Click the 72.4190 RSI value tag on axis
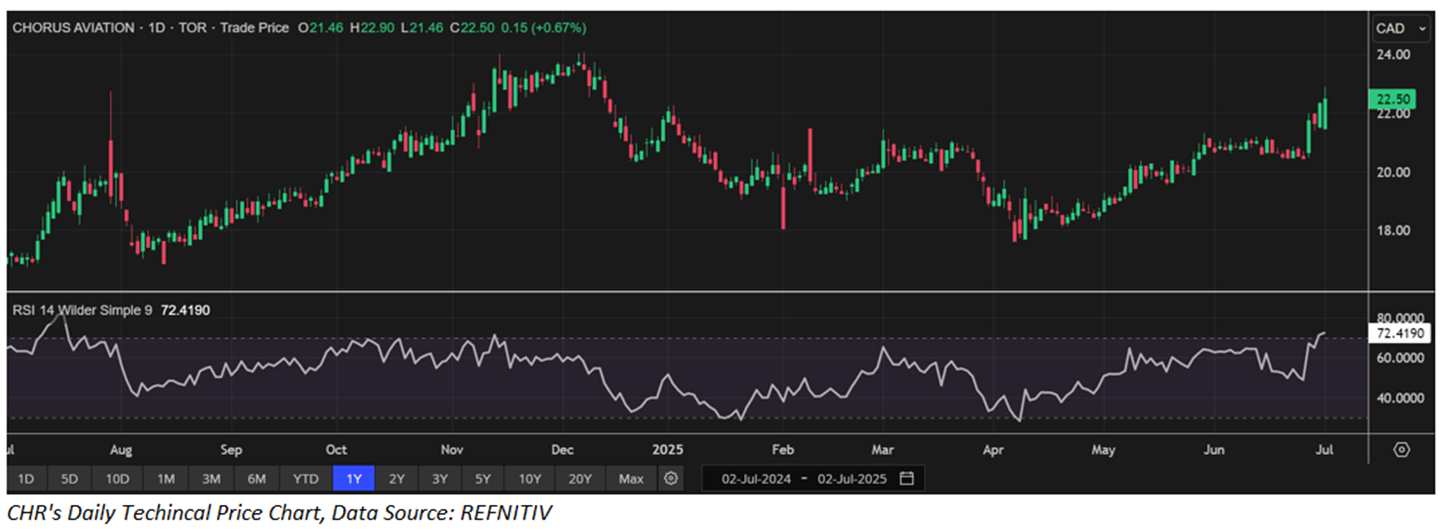 (1399, 332)
